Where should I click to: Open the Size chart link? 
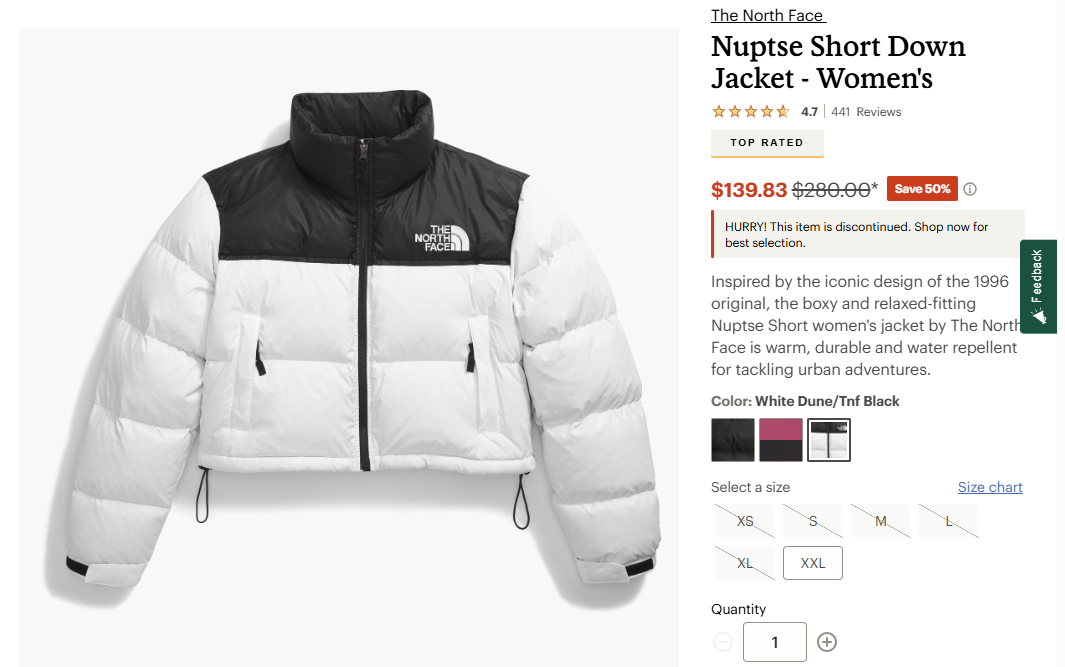[990, 487]
